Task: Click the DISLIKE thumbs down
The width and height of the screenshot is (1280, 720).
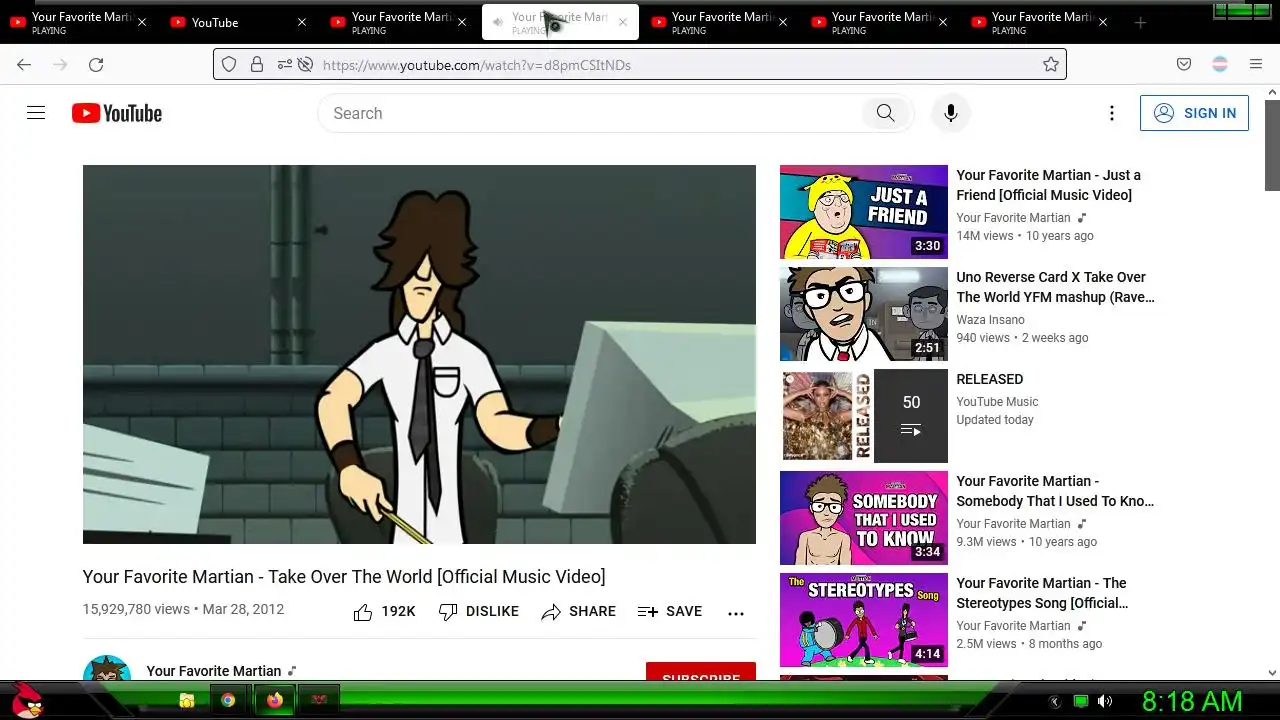Action: click(479, 611)
